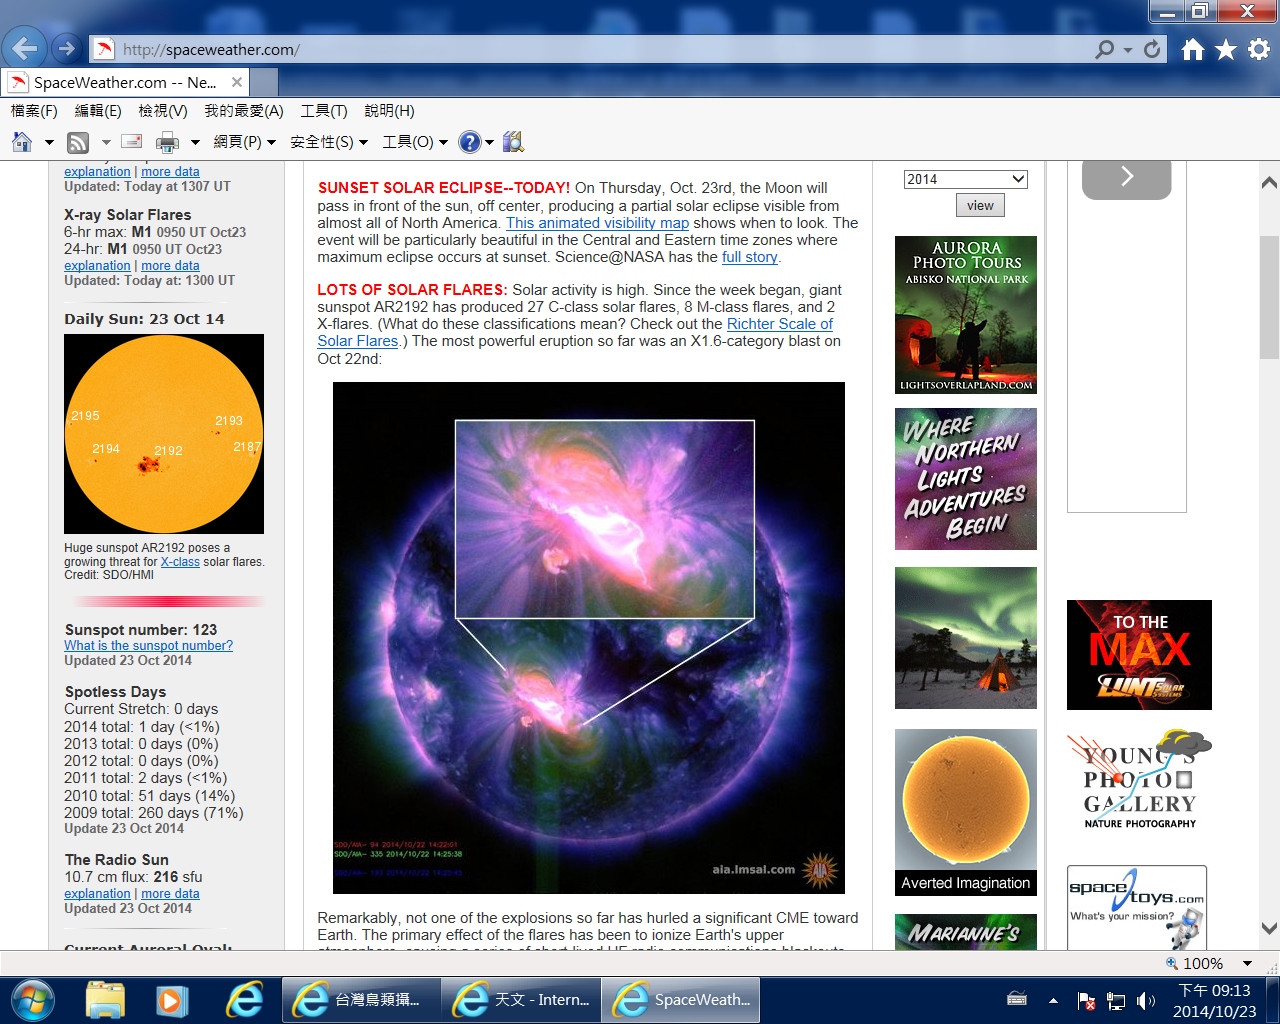Click the taskbar keyboard icon
This screenshot has width=1280, height=1024.
point(1017,999)
